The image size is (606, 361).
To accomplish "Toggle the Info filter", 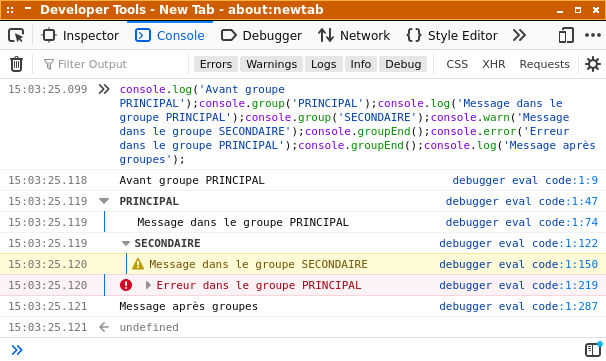I will click(361, 64).
